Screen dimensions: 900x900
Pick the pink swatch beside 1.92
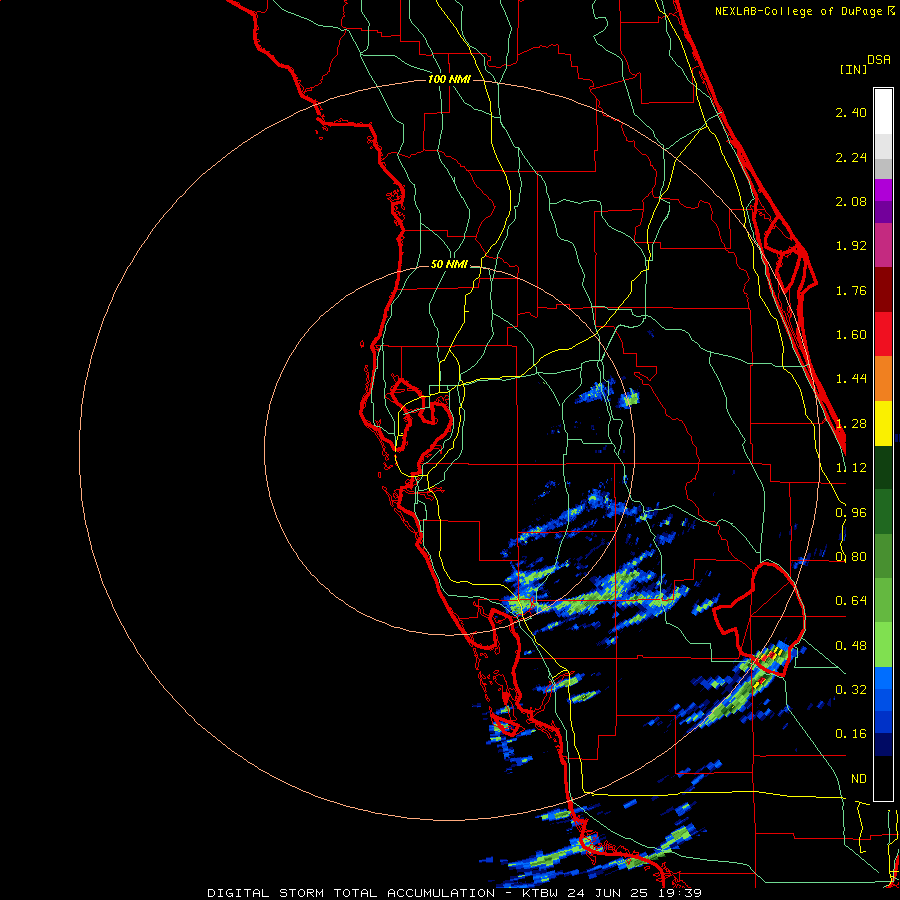coord(883,245)
